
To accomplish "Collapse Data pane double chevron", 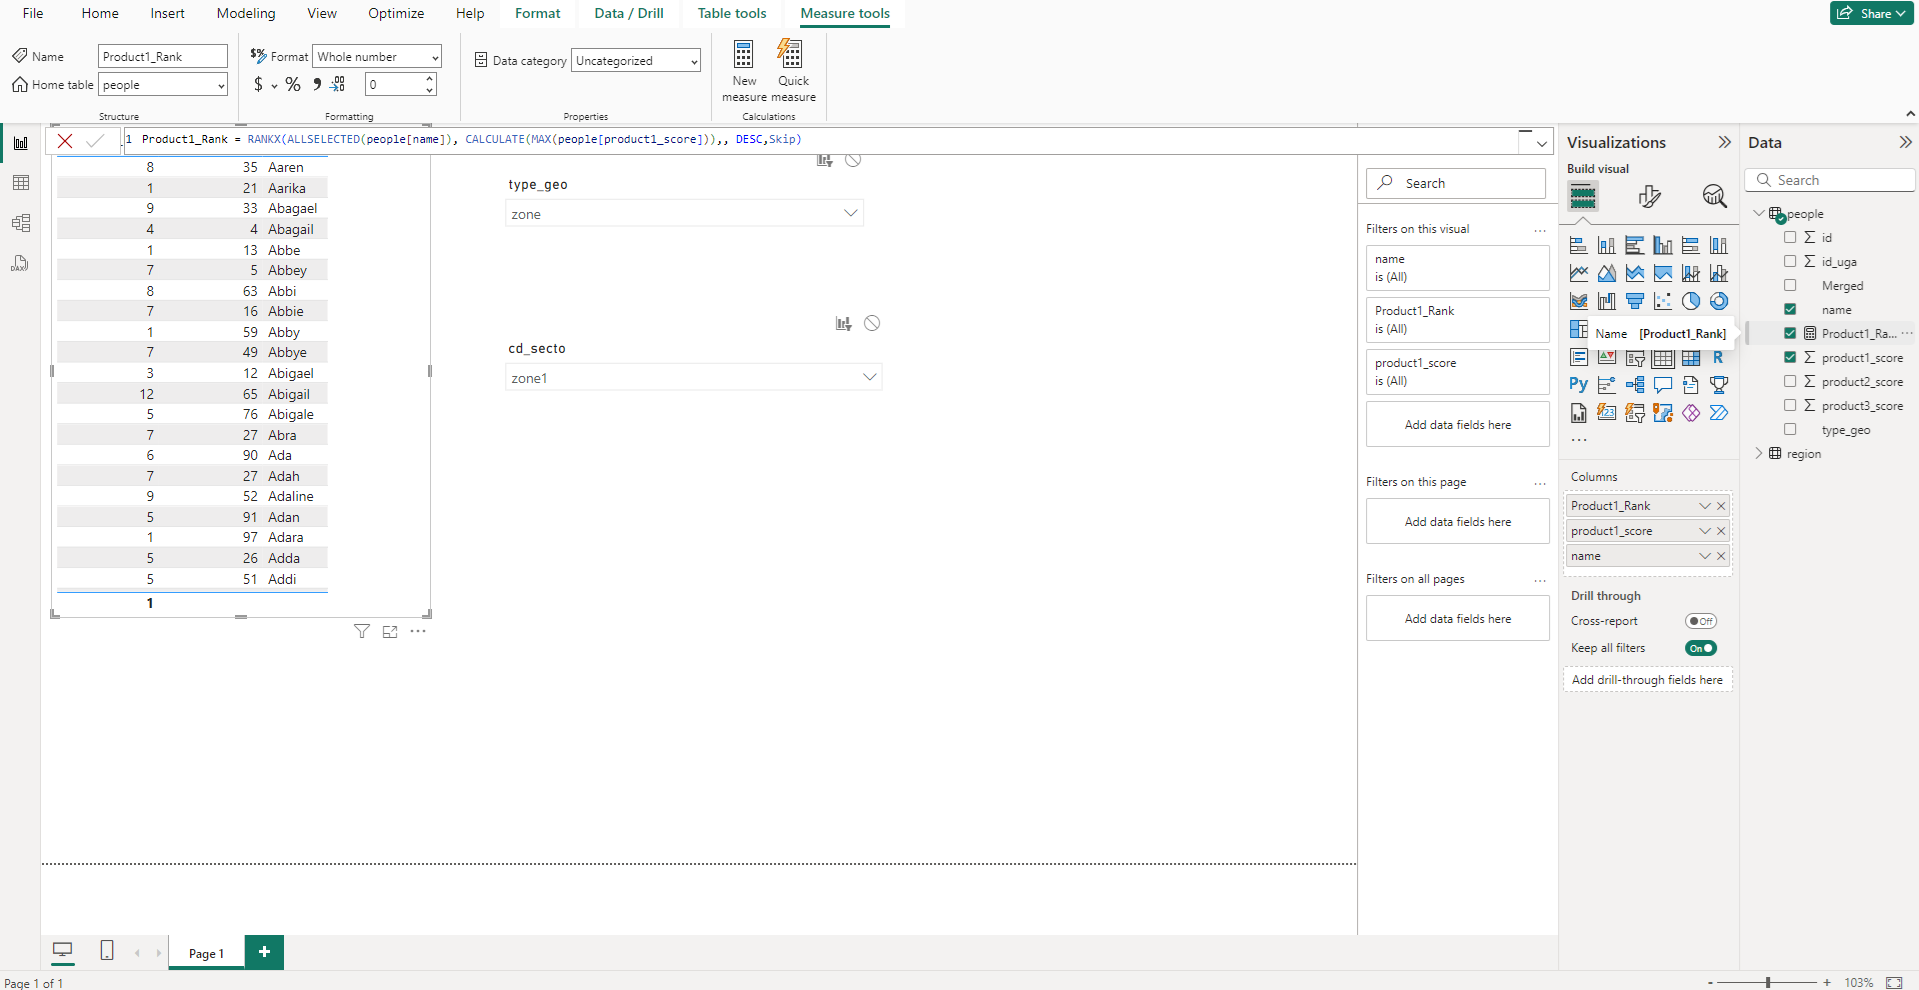I will click(x=1905, y=142).
